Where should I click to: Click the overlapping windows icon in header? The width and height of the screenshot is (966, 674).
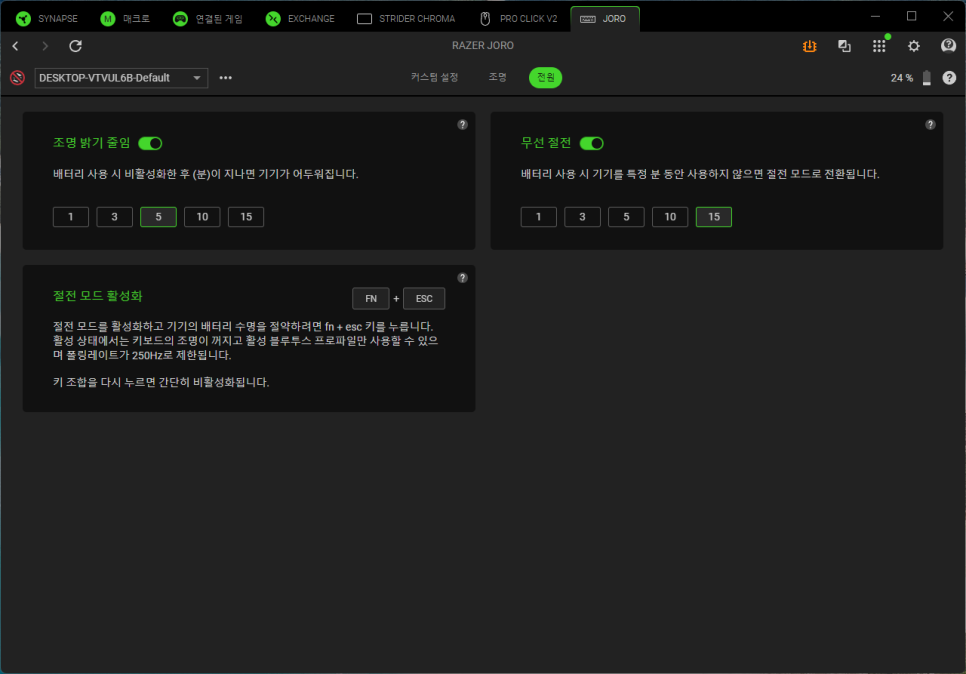click(844, 46)
